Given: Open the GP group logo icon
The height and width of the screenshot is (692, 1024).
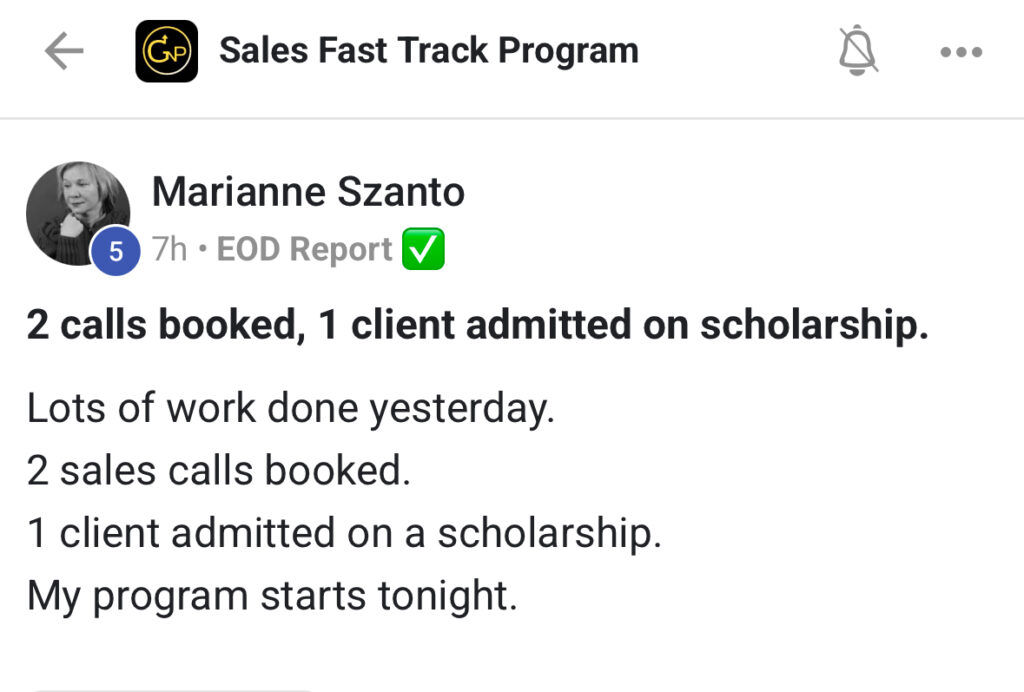Looking at the screenshot, I should coord(166,52).
